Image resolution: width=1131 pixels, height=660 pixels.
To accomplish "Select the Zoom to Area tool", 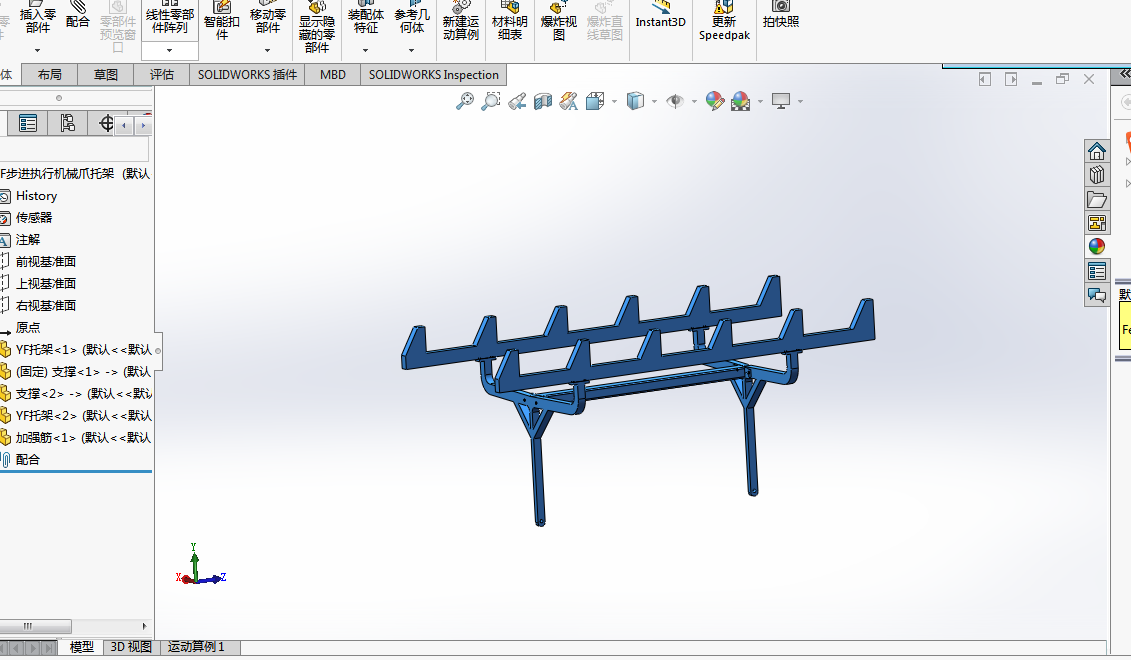I will [490, 101].
